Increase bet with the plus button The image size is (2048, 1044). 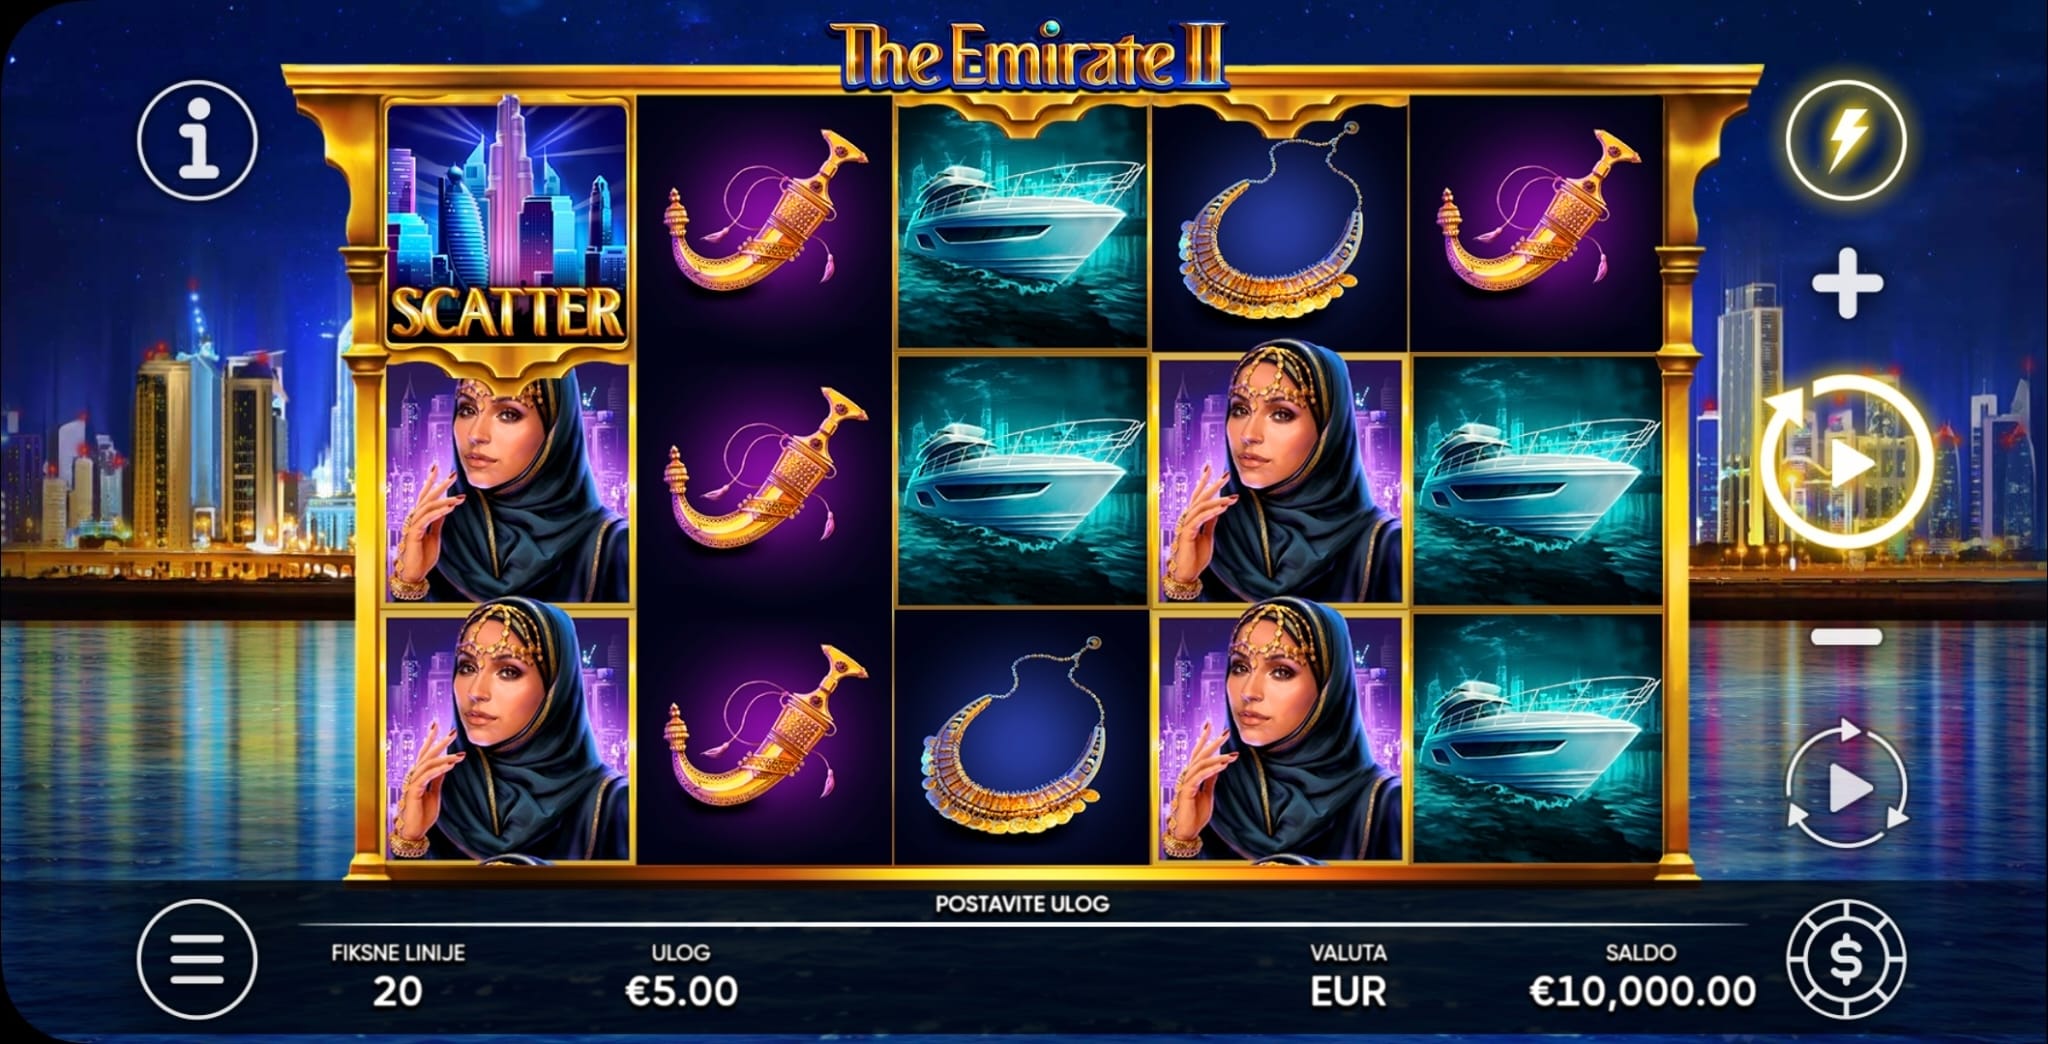tap(1847, 284)
